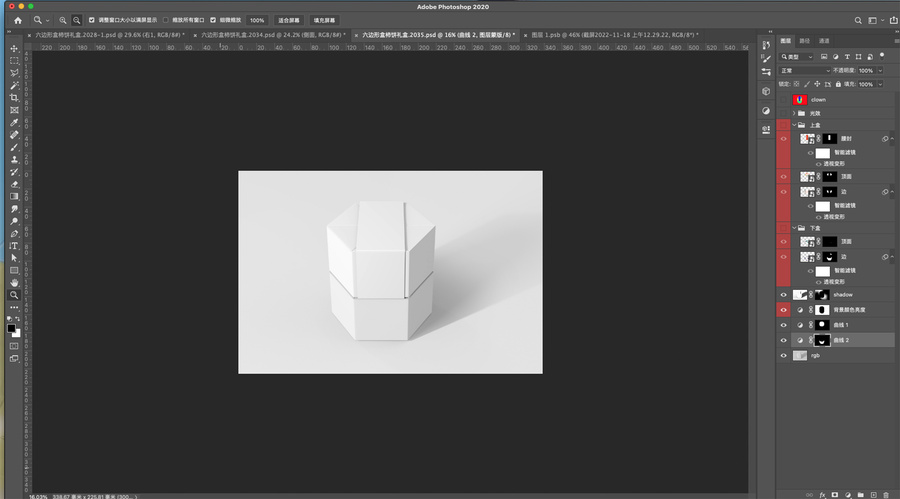
Task: Open the 3D panel cube icon
Action: (x=766, y=91)
